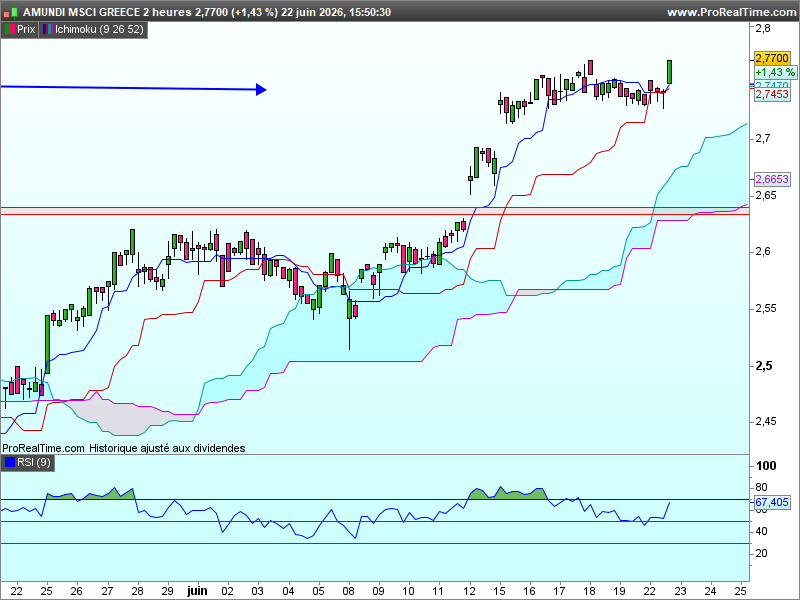Image resolution: width=800 pixels, height=600 pixels.
Task: Click the juin month label on time axis
Action: pos(197,591)
